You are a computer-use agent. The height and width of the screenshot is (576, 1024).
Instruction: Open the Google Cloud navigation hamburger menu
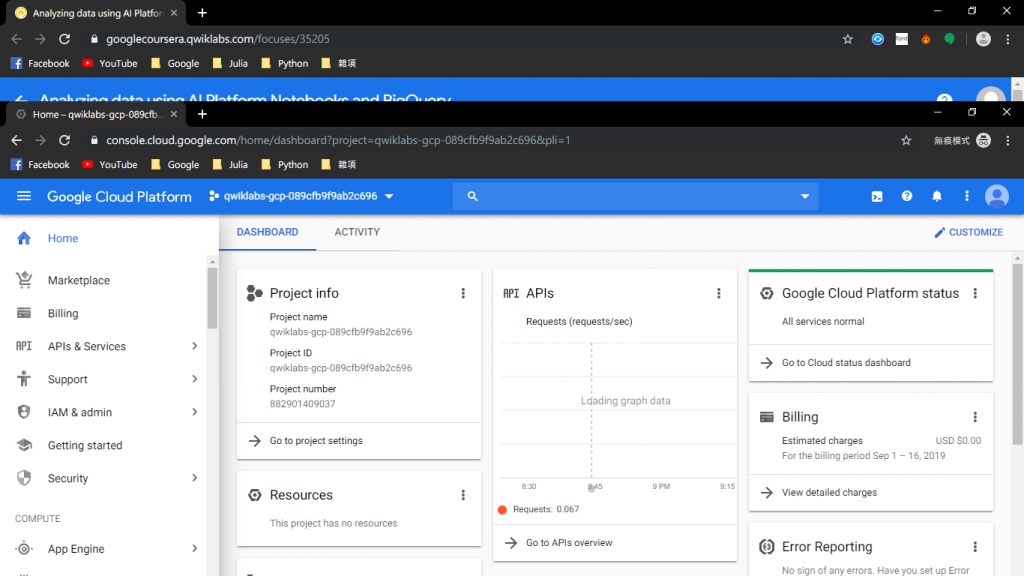(24, 196)
